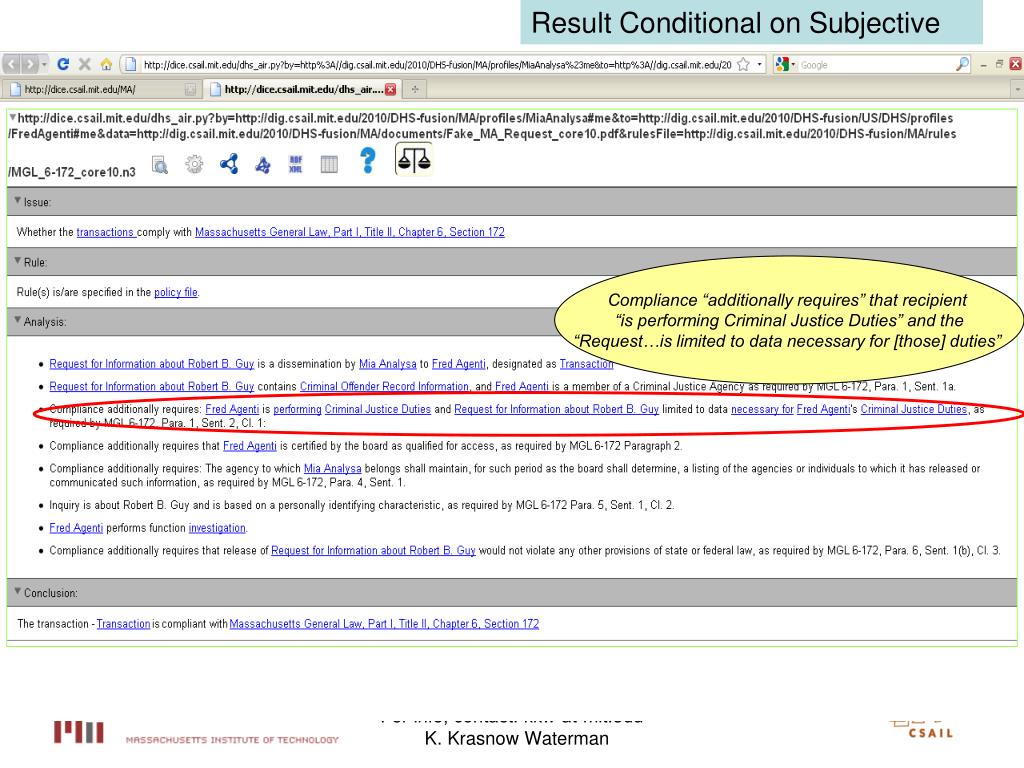Go to the browser Home page icon
This screenshot has width=1024, height=768.
pos(106,64)
